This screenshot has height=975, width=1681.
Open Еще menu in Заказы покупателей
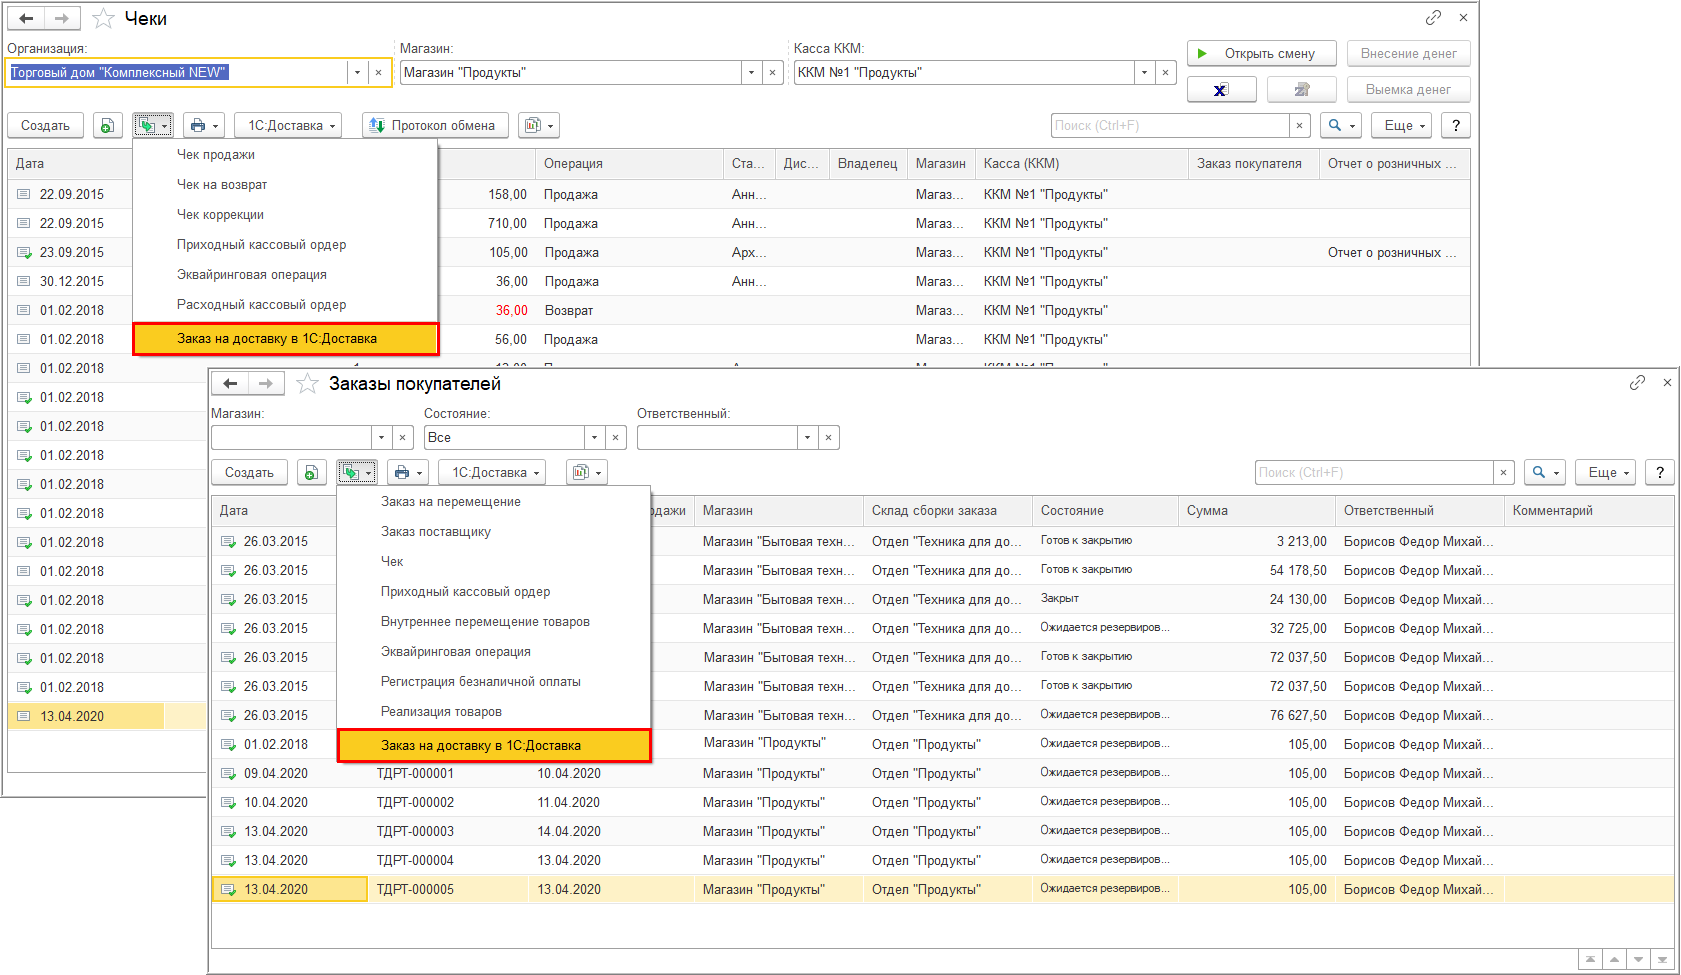[x=1605, y=472]
